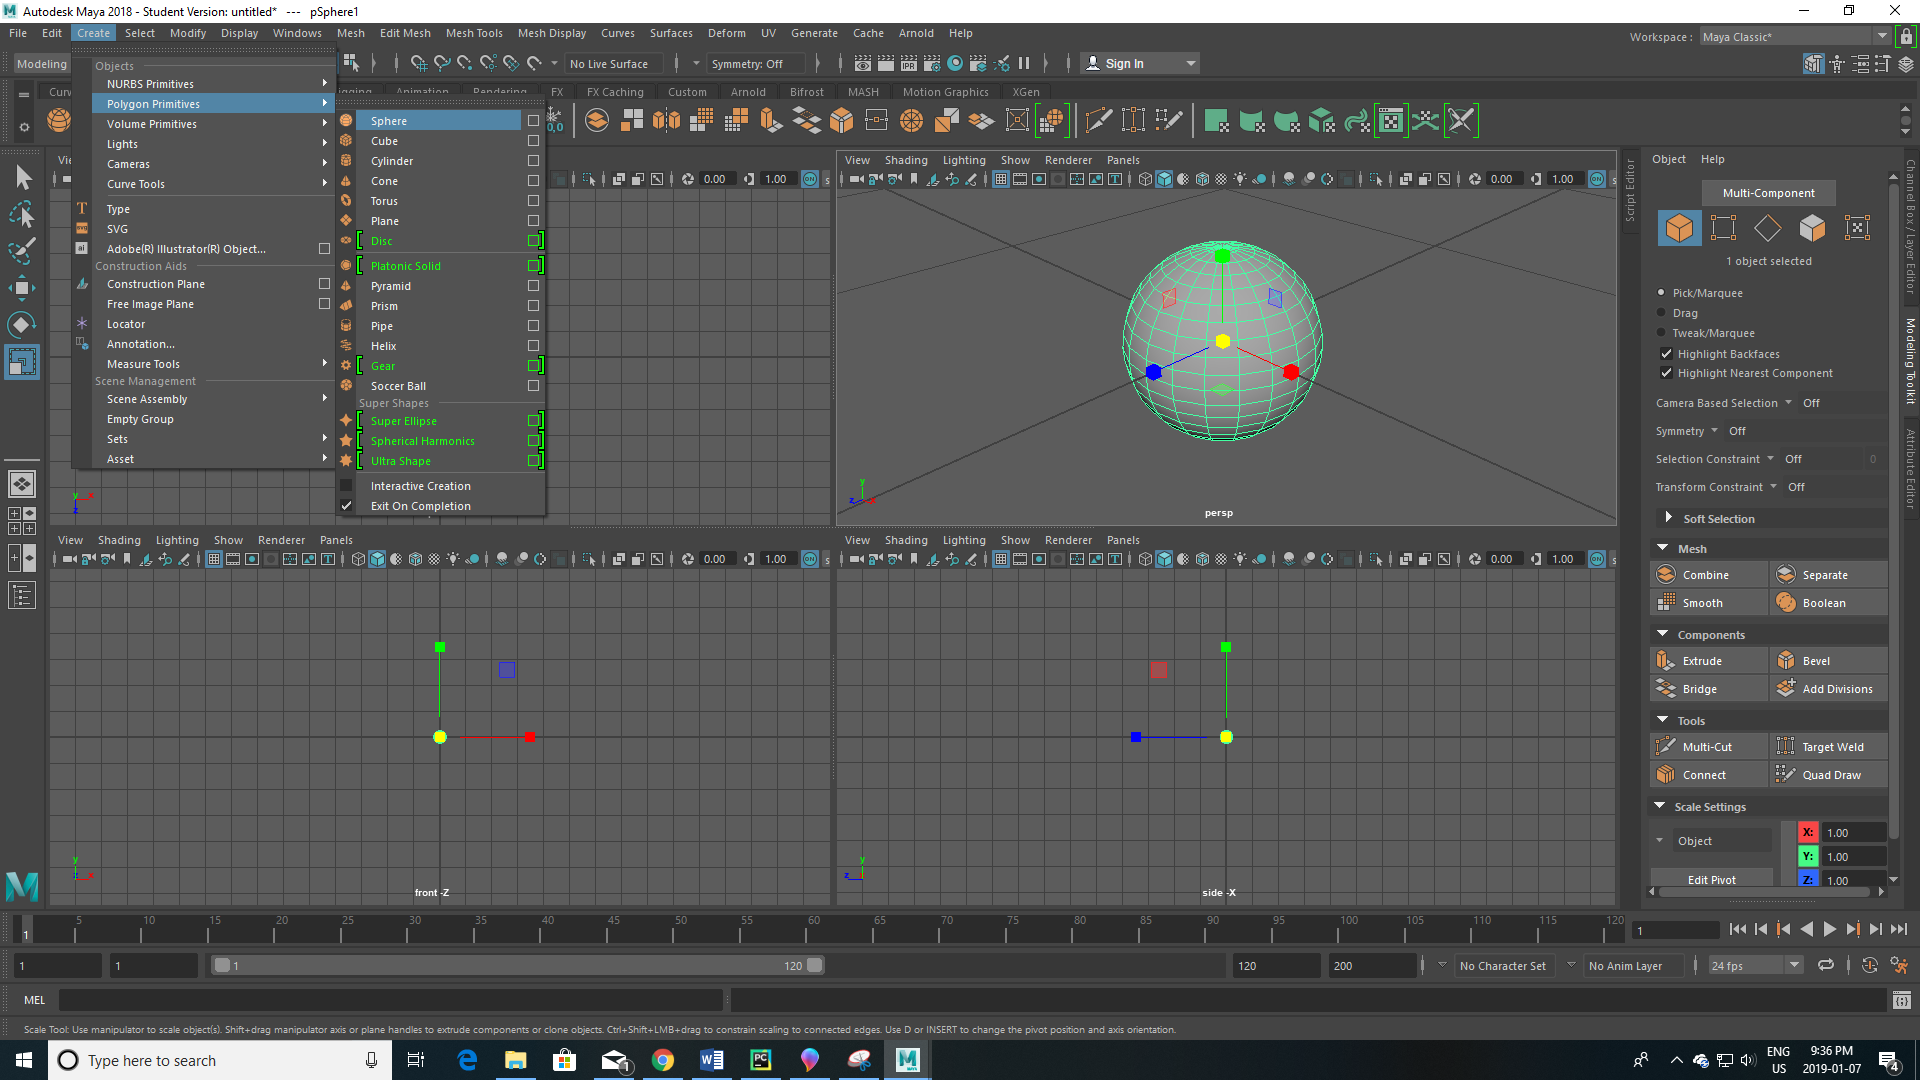The width and height of the screenshot is (1920, 1080).
Task: Click the play forward button
Action: [1829, 930]
